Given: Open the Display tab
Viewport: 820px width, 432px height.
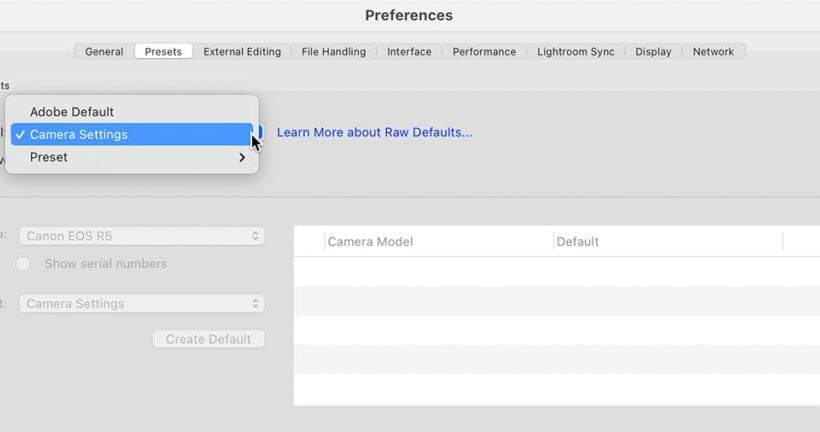Looking at the screenshot, I should coord(653,52).
